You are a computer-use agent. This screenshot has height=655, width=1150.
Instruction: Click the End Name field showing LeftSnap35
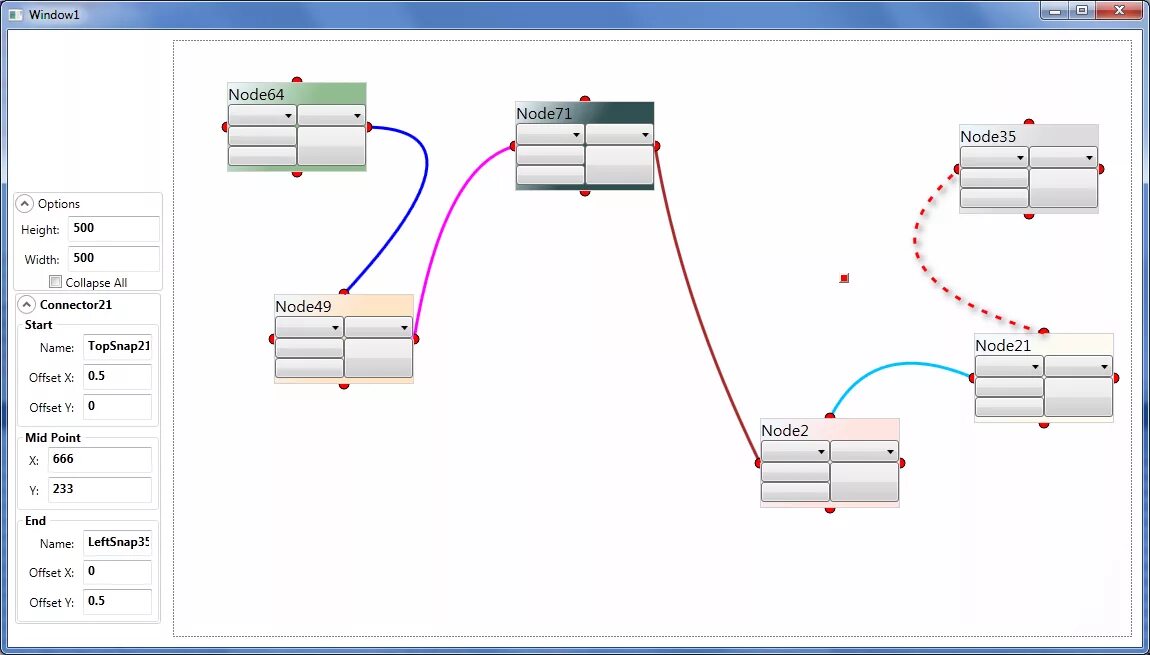[117, 544]
